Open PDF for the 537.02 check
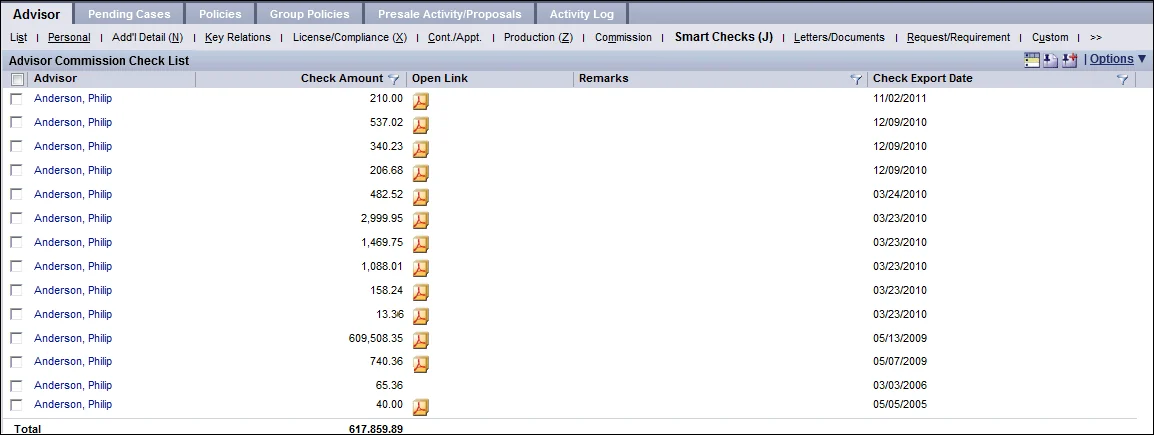 click(420, 125)
